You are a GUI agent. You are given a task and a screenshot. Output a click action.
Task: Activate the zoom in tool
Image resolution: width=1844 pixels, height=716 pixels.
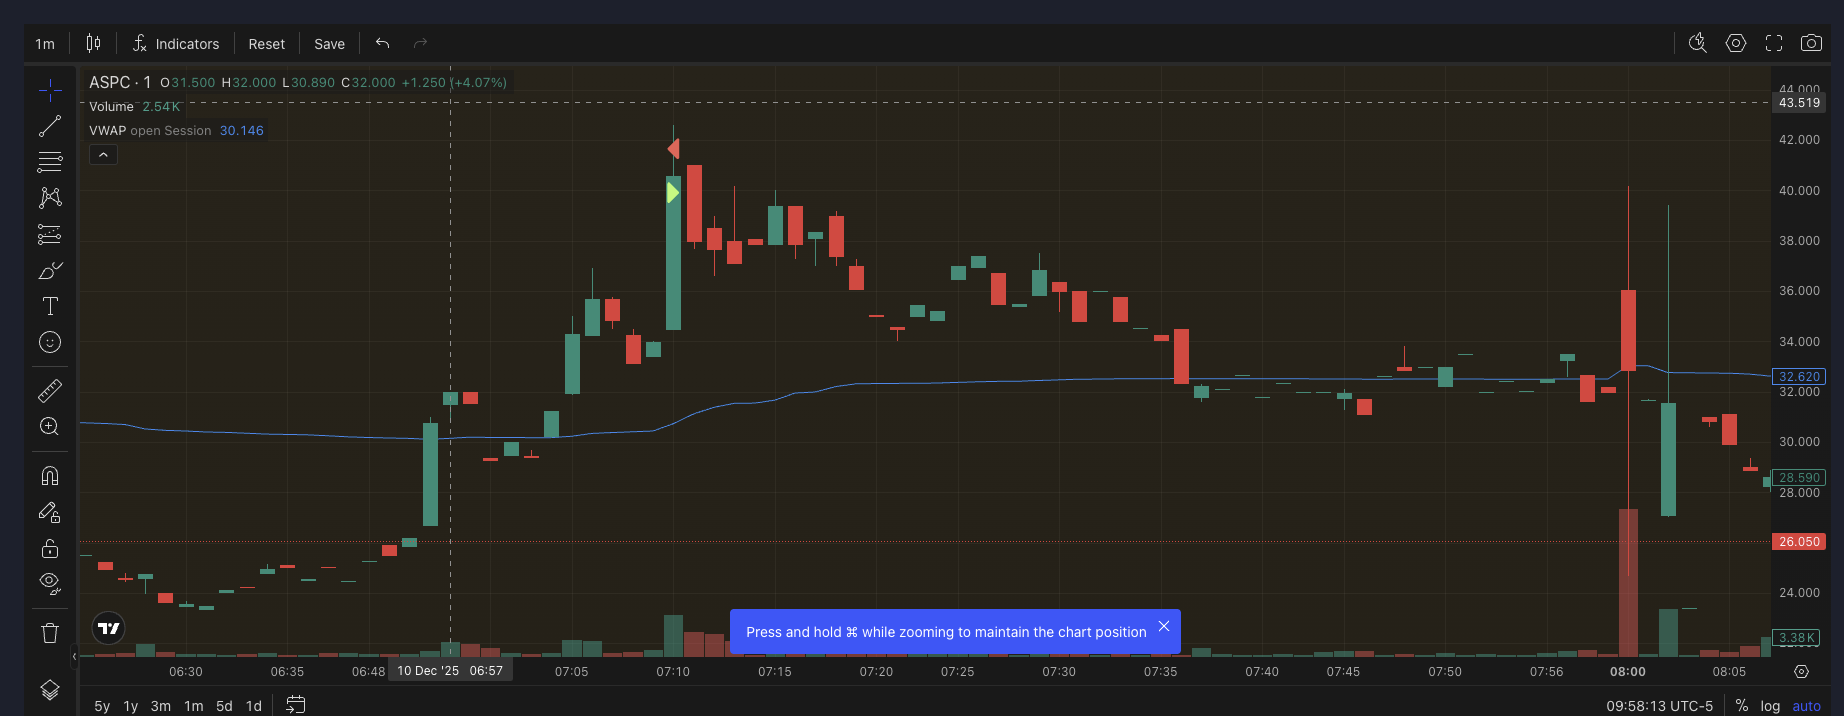click(50, 427)
